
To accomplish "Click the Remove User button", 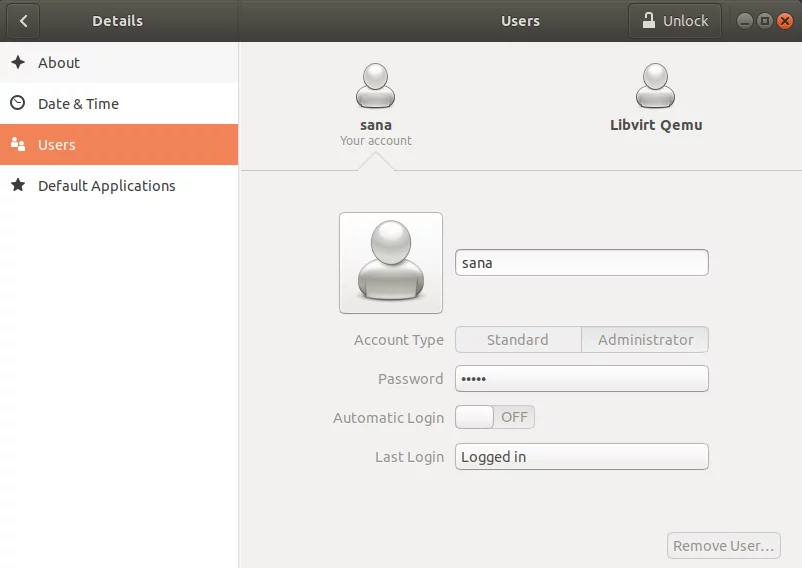I will pos(723,546).
